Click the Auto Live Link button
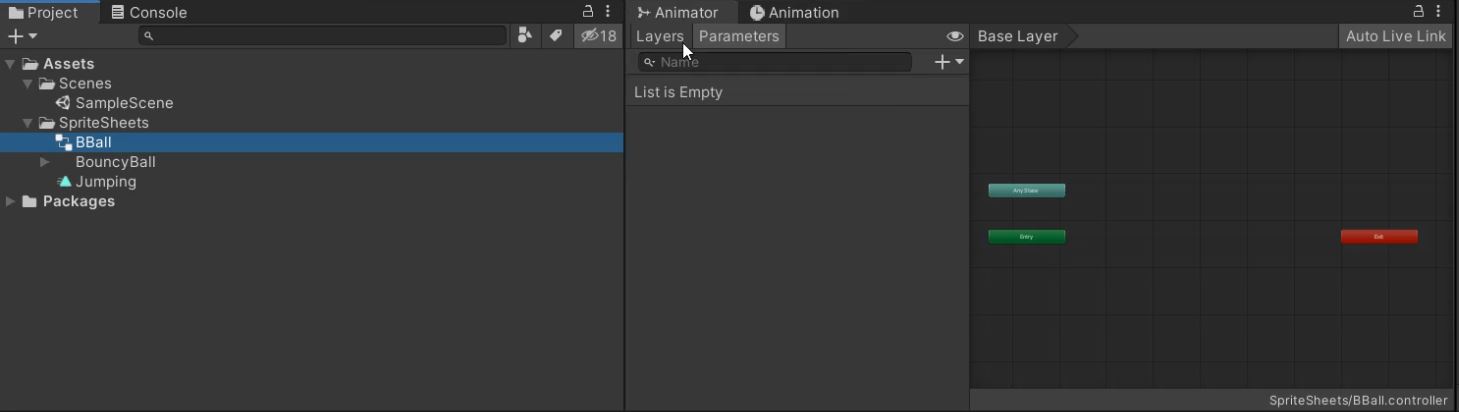The height and width of the screenshot is (412, 1459). pyautogui.click(x=1395, y=36)
